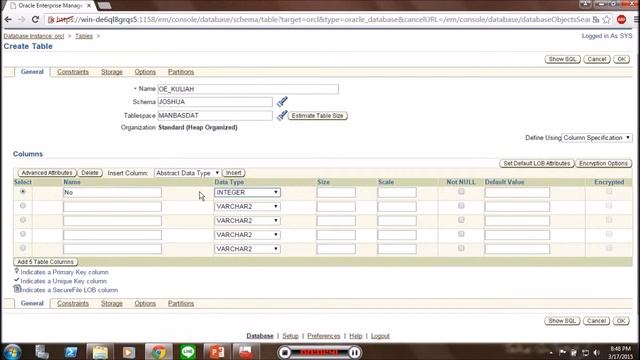Open the bottom Constraints tab
The image size is (640, 360).
point(73,304)
